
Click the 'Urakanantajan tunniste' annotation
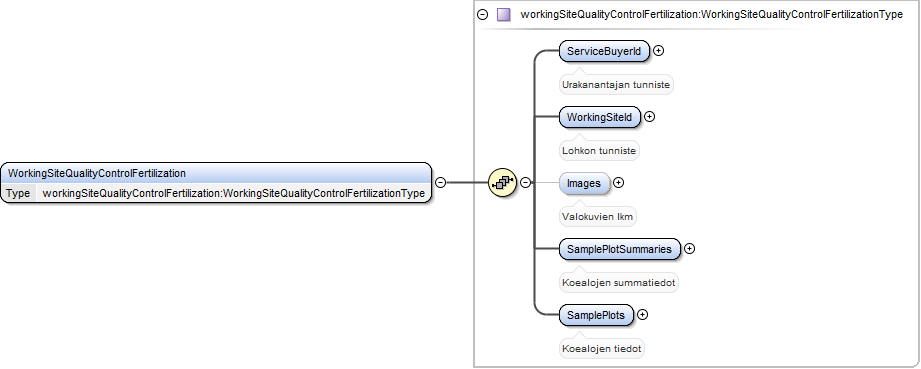(x=616, y=85)
